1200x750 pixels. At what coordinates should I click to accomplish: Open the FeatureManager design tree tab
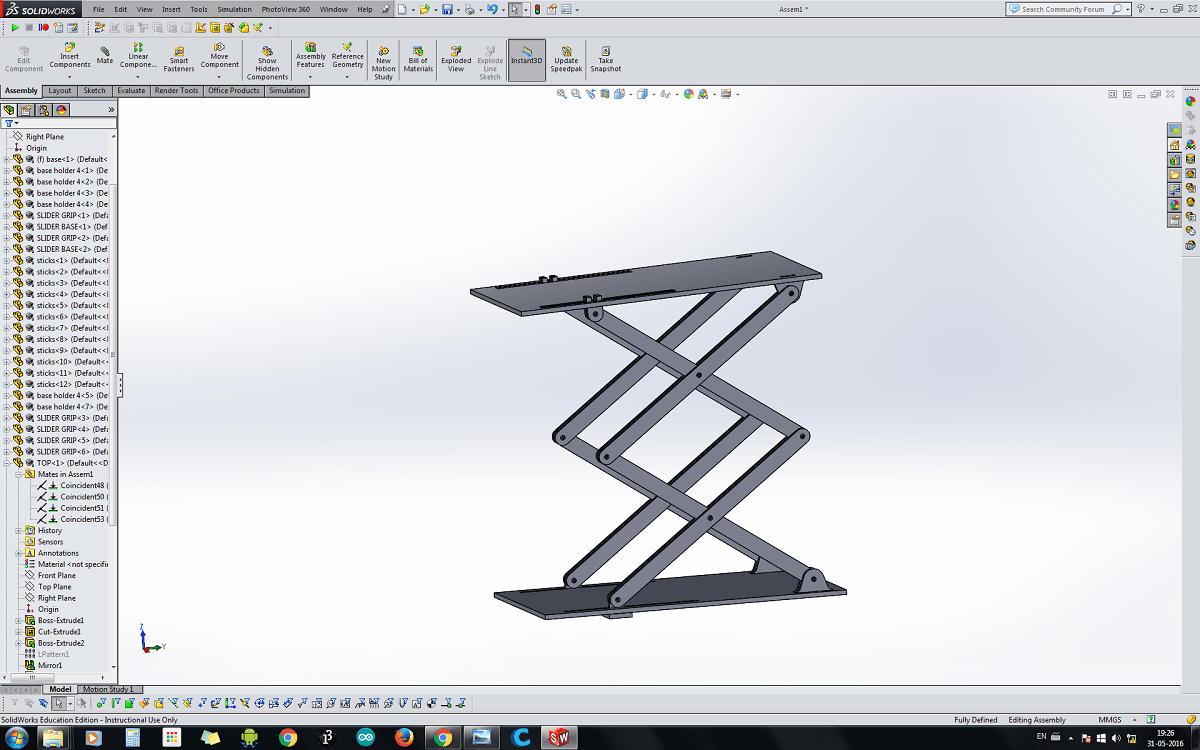pos(10,110)
